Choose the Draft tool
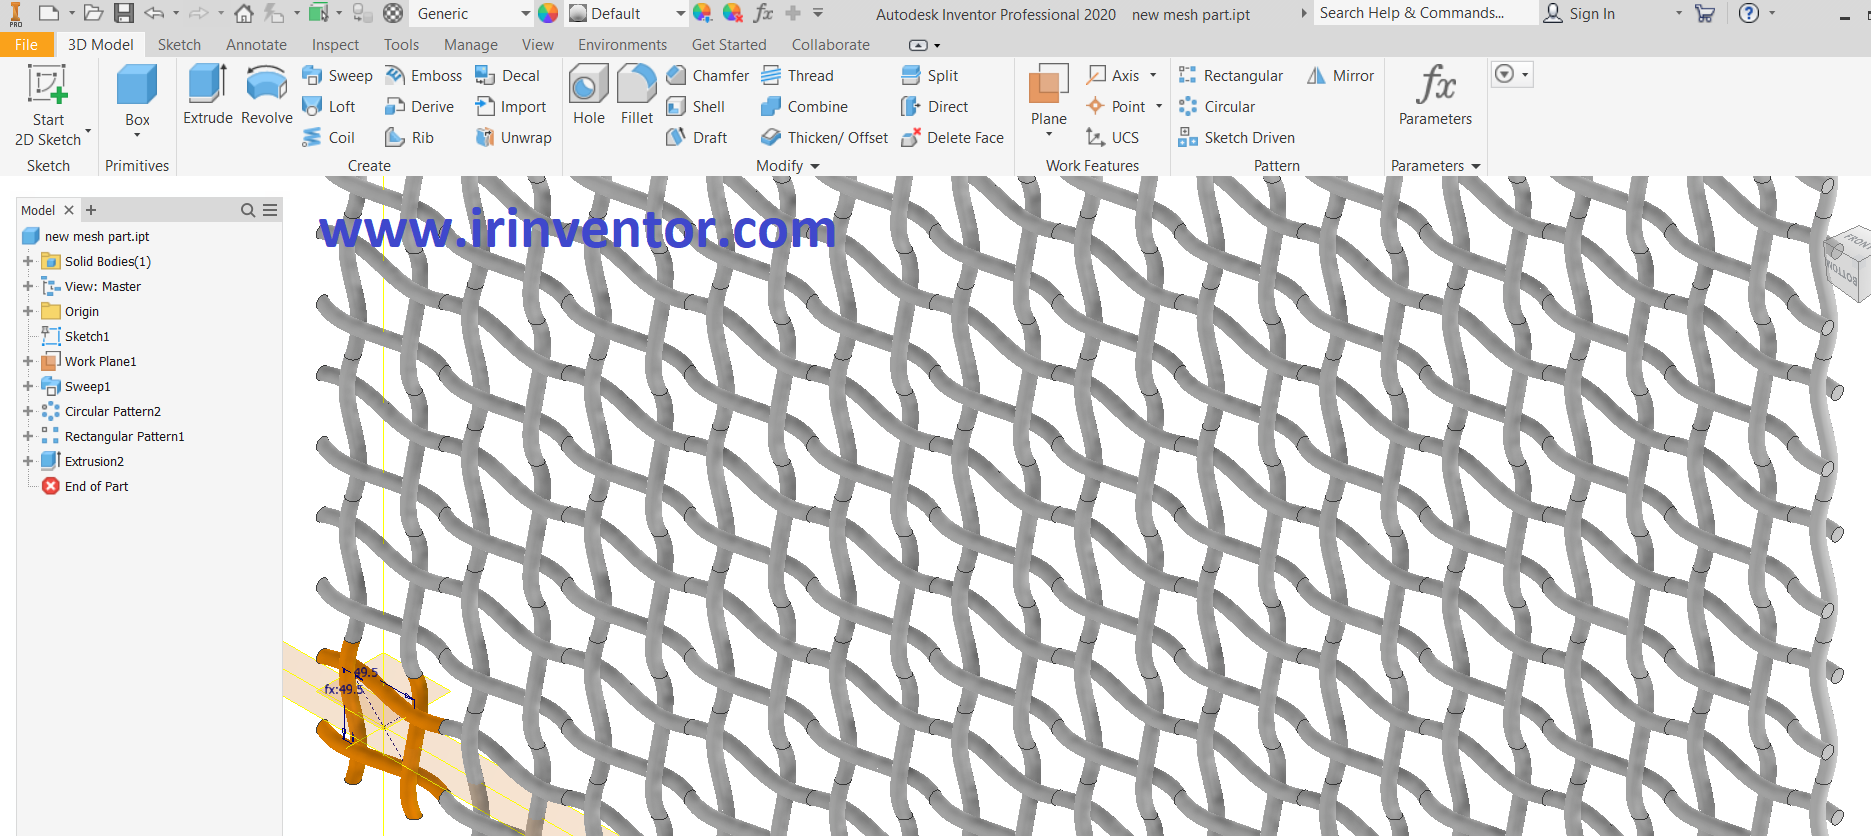This screenshot has height=836, width=1871. tap(697, 138)
